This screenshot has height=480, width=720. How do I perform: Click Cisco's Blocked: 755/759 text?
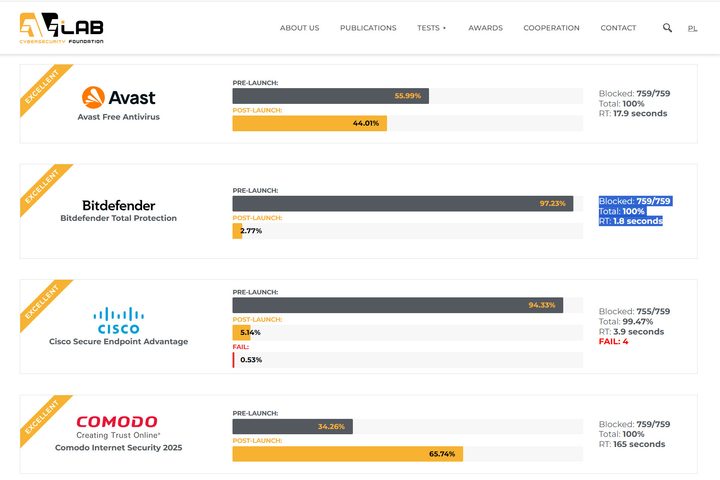point(635,311)
